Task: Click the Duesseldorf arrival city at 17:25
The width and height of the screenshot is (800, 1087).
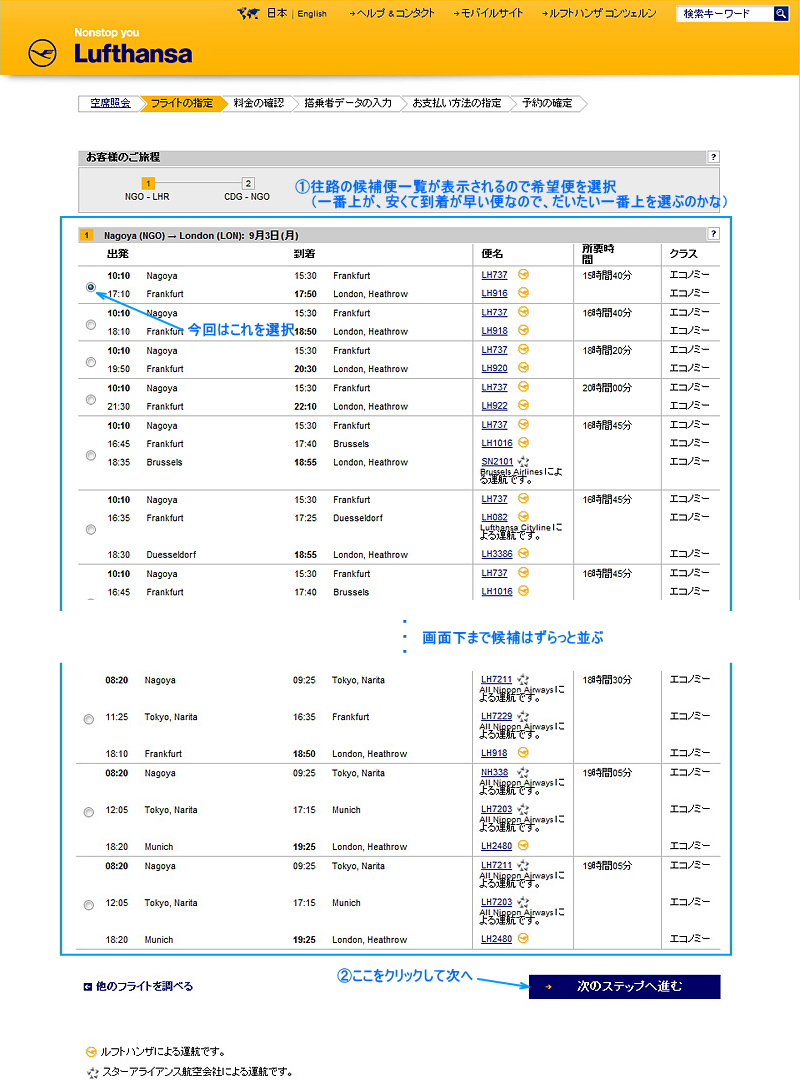Action: coord(358,518)
